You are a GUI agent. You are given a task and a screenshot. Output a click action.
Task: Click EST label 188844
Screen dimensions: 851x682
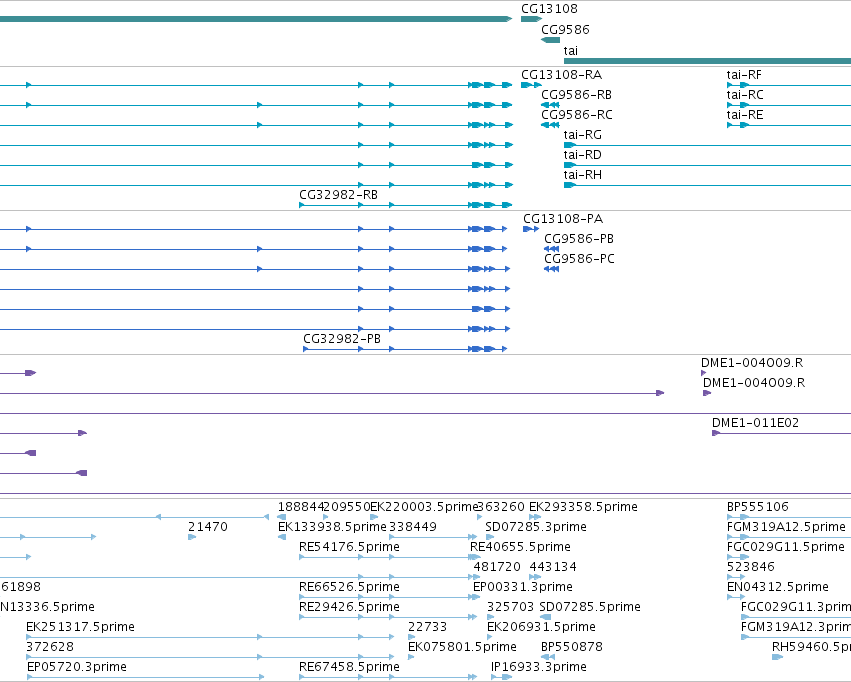click(301, 507)
